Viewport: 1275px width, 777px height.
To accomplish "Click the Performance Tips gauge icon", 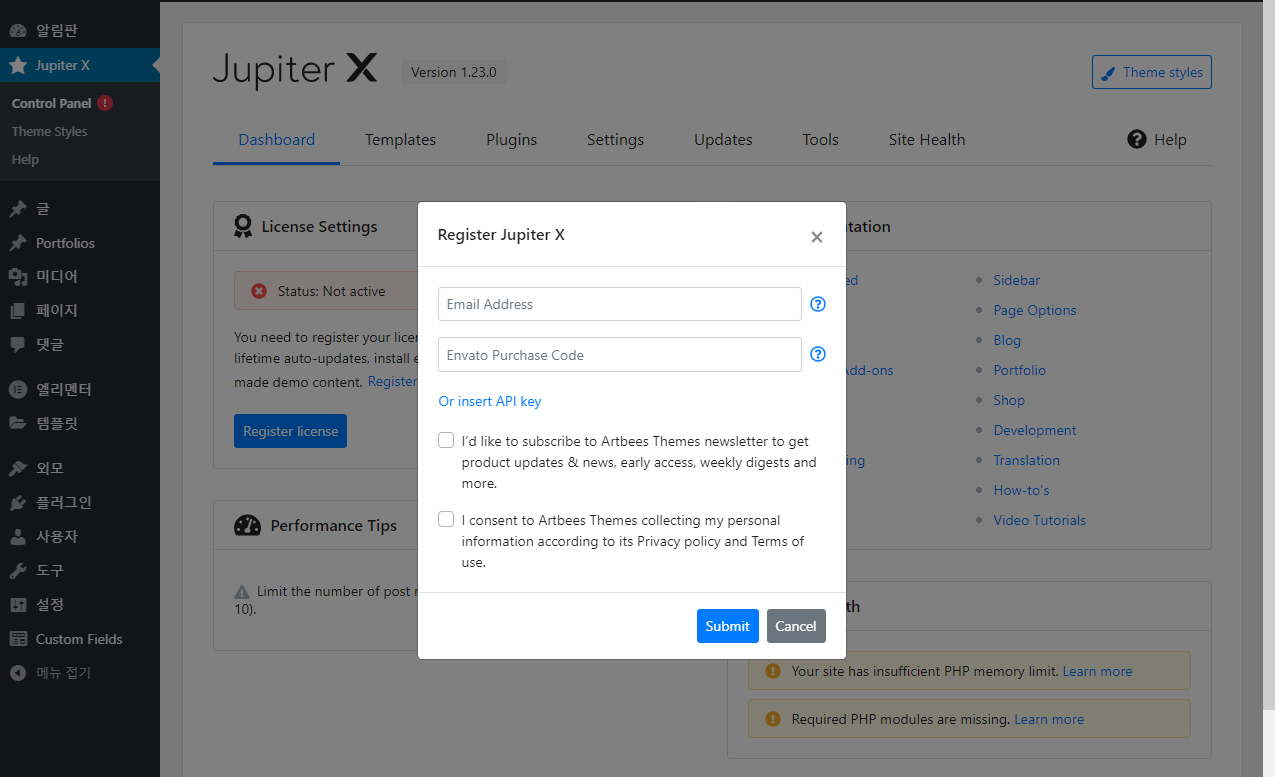I will (x=247, y=526).
